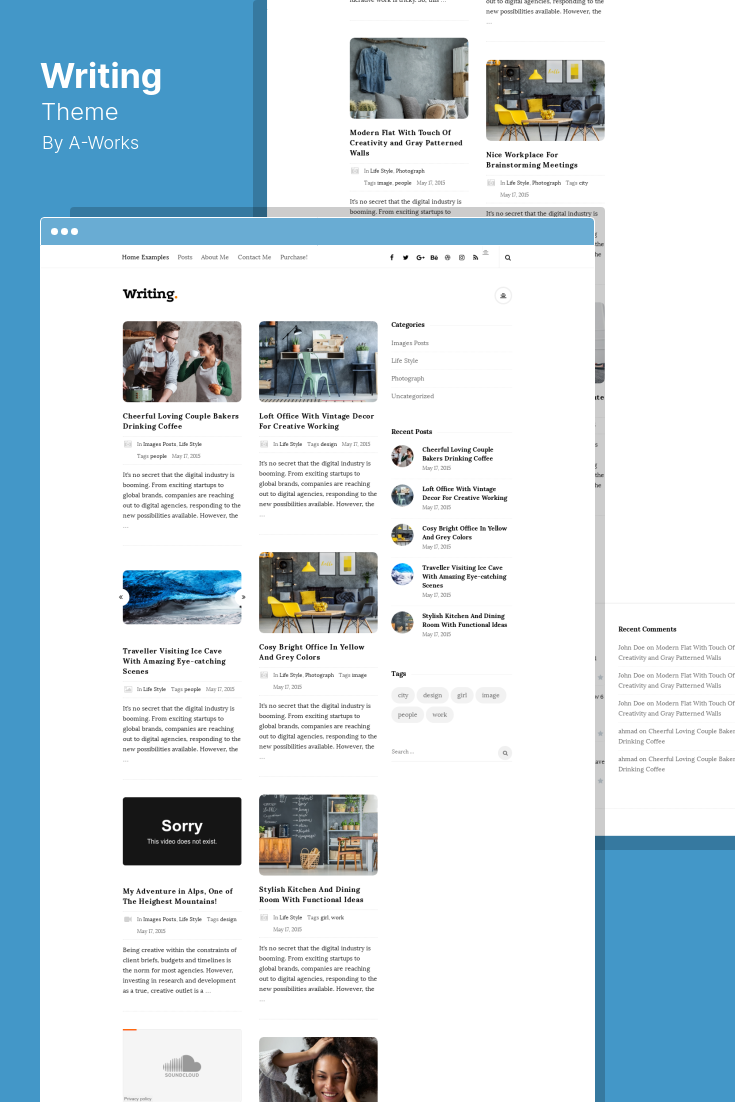Open the Dribbble social icon
The height and width of the screenshot is (1102, 735).
click(x=448, y=258)
